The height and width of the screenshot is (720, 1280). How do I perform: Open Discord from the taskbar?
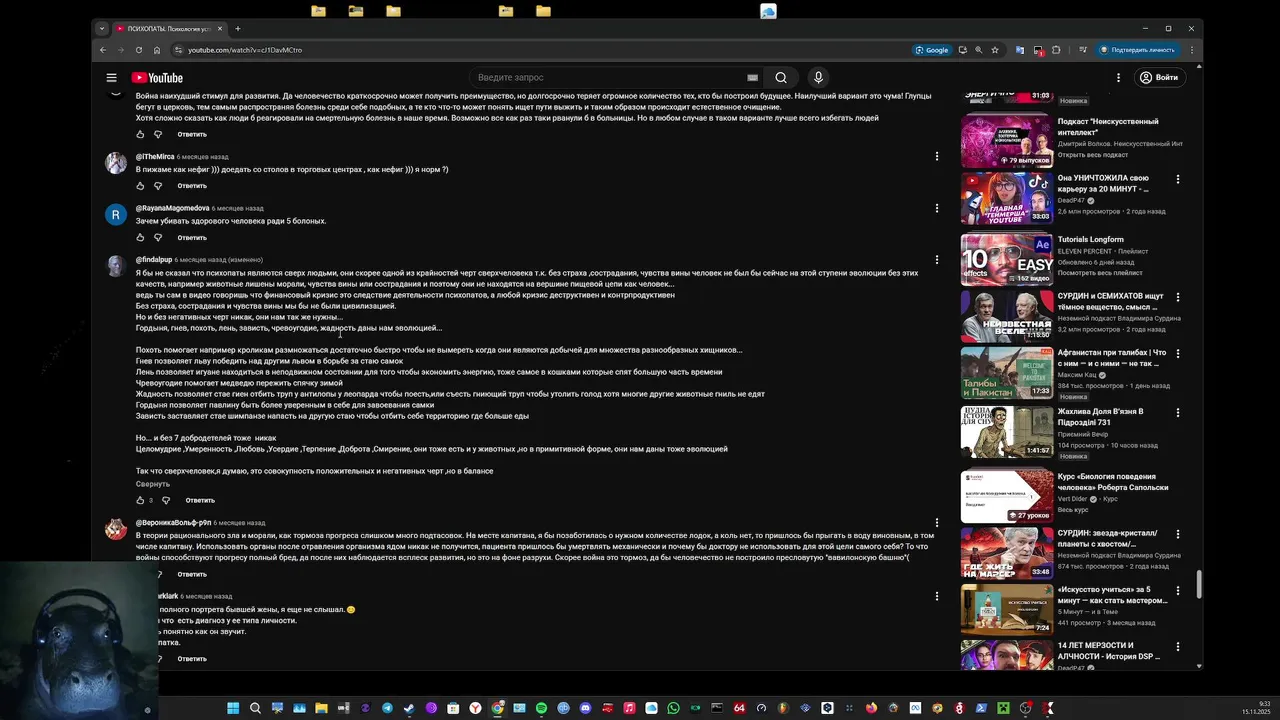[585, 708]
